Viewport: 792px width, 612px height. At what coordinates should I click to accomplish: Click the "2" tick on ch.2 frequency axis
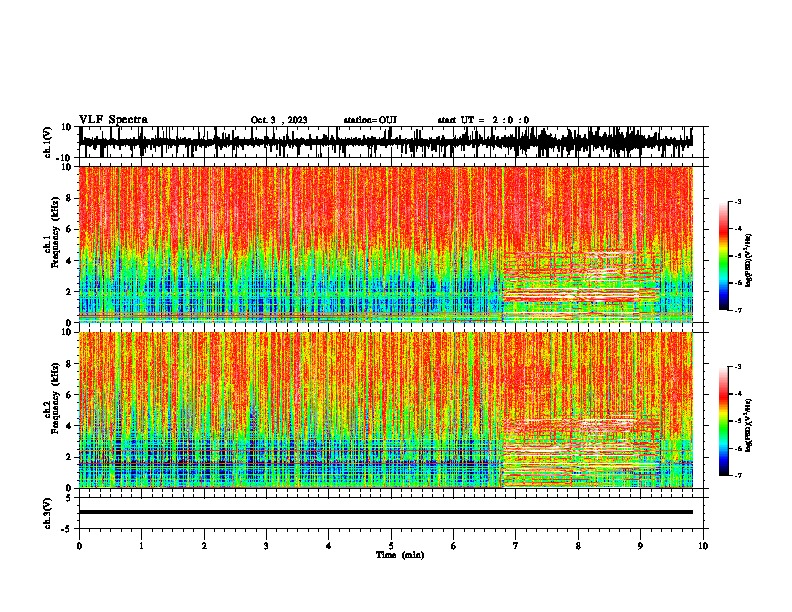tap(70, 457)
